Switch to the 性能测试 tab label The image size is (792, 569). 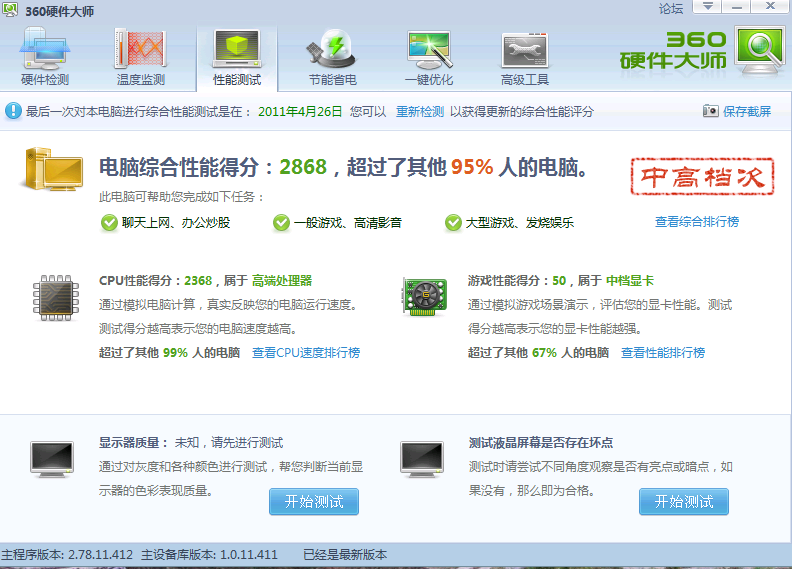coord(237,80)
